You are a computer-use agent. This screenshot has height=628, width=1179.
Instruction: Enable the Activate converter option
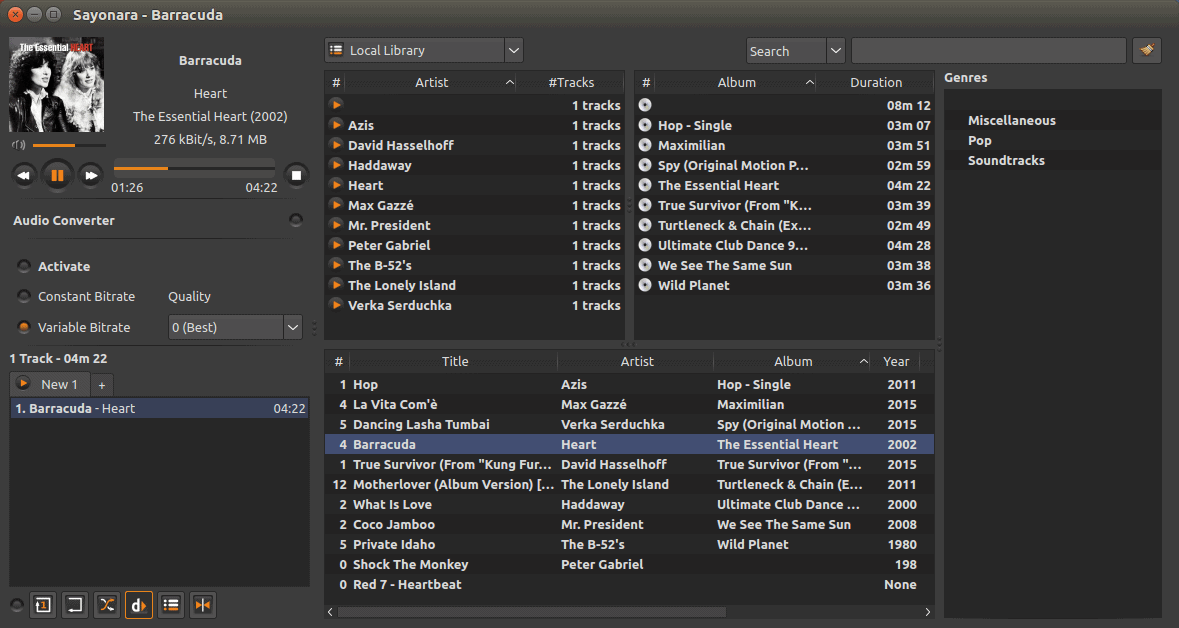point(24,266)
